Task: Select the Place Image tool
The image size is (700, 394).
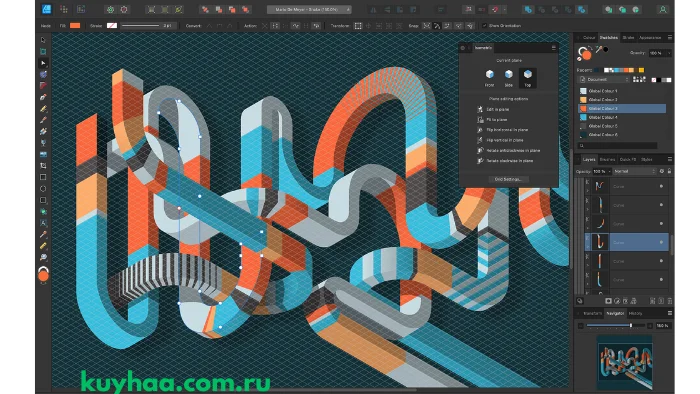Action: point(43,154)
